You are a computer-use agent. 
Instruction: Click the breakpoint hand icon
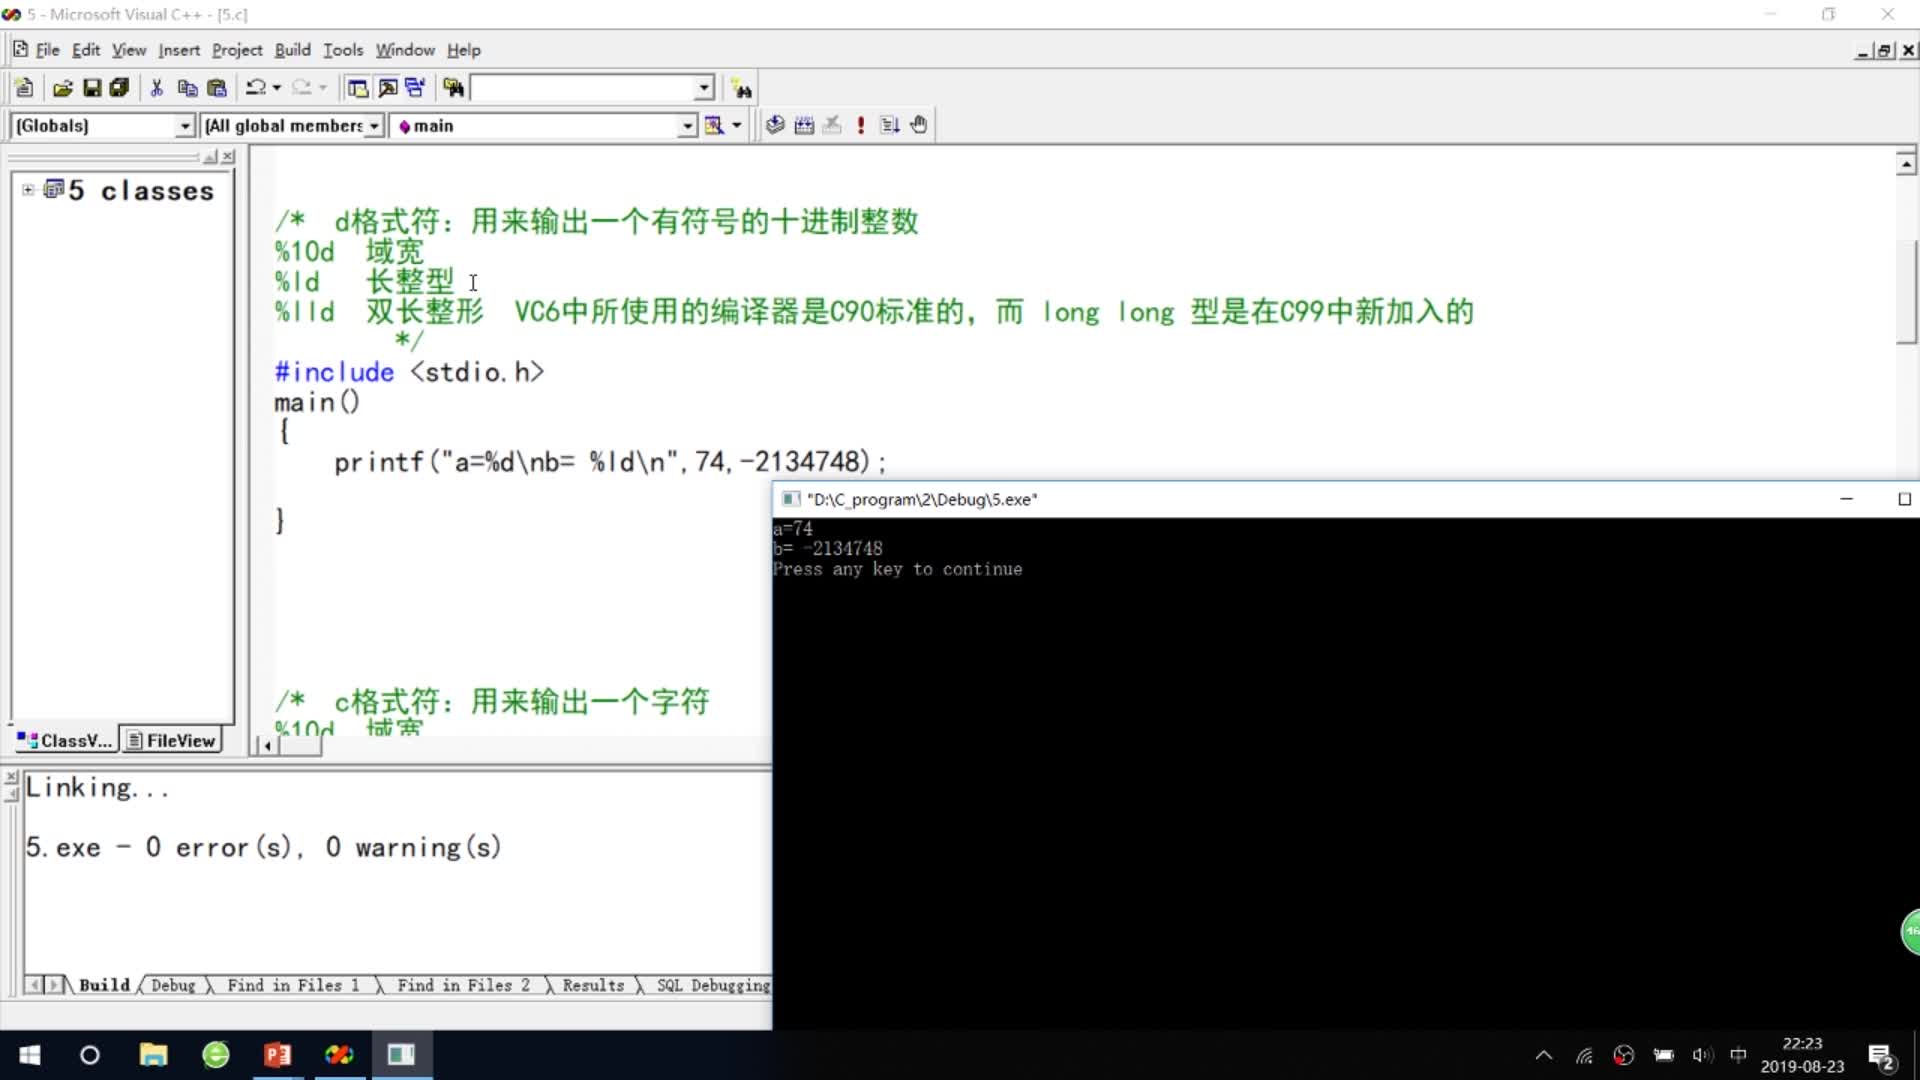(x=919, y=125)
